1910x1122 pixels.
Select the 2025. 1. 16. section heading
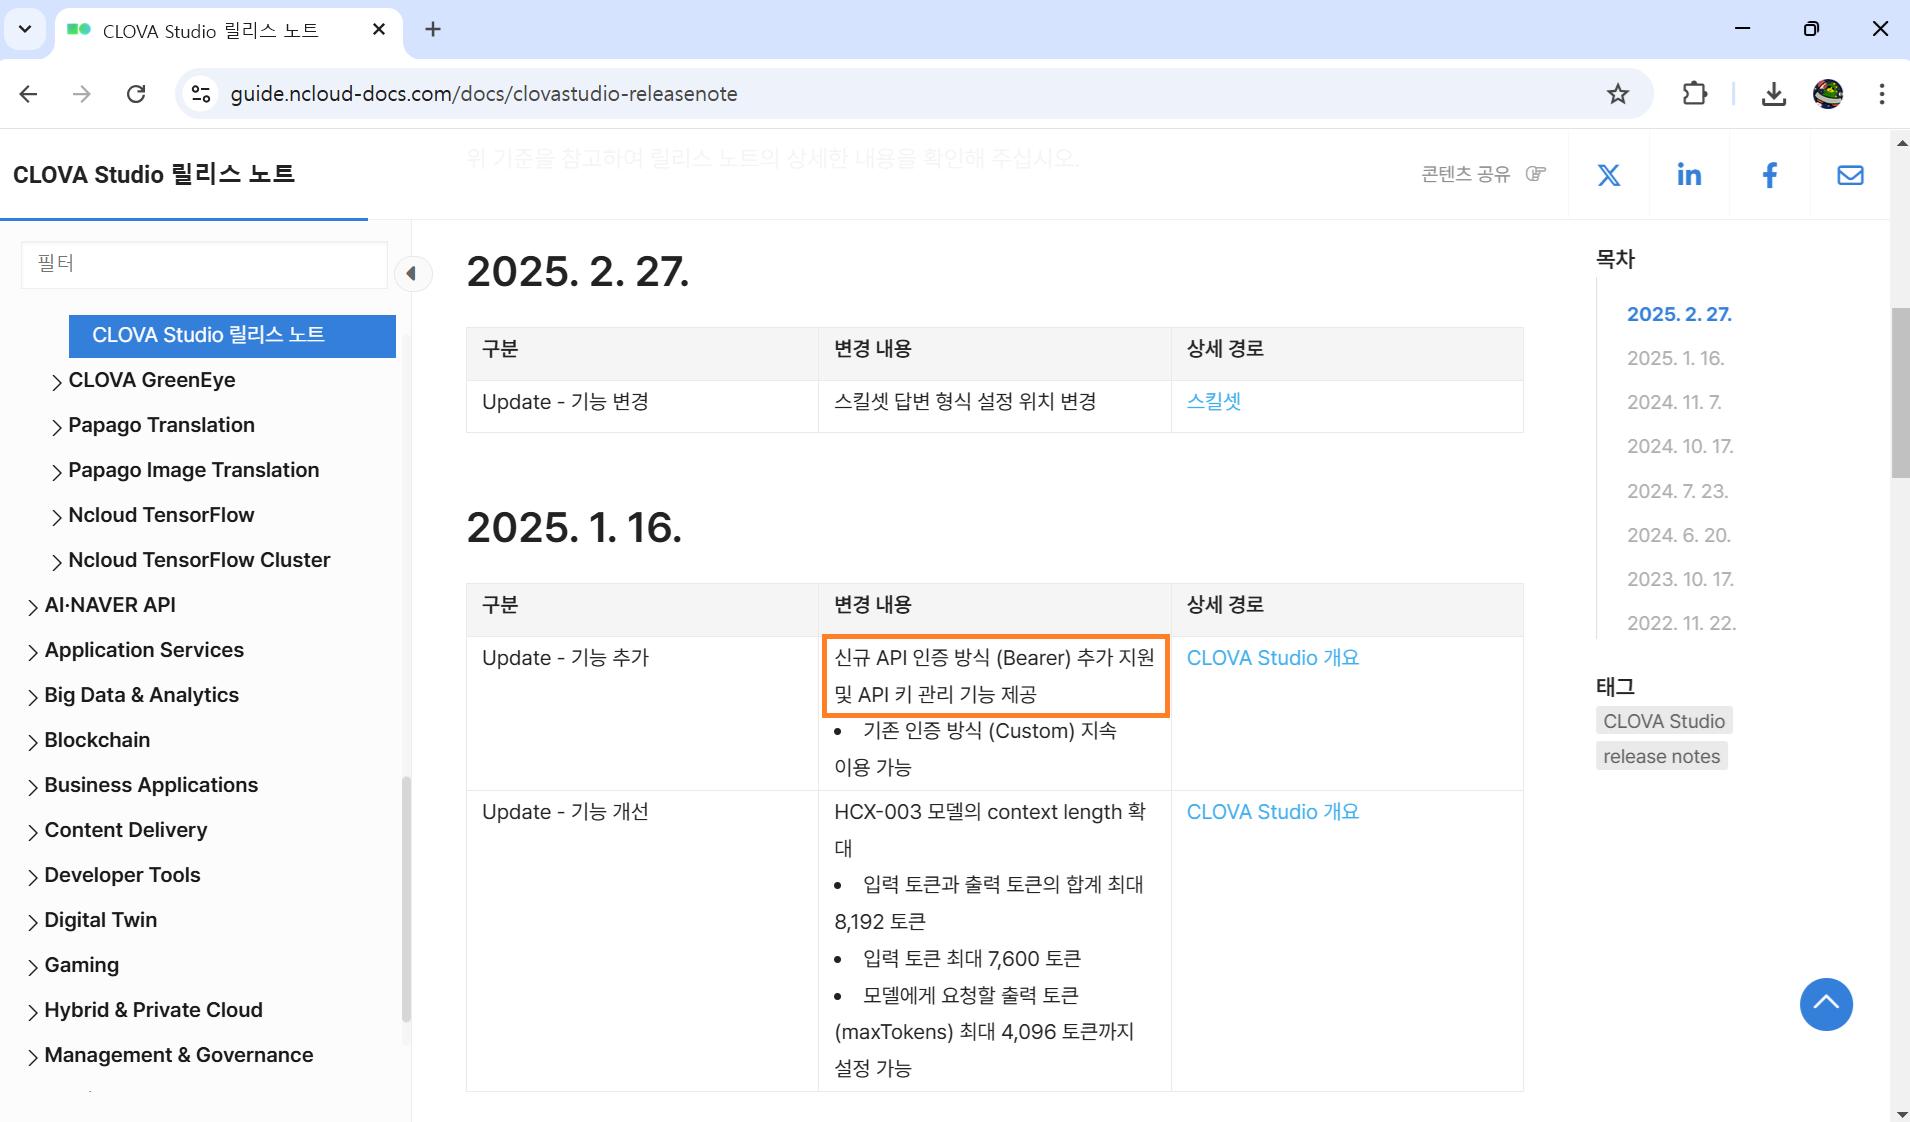pos(574,528)
